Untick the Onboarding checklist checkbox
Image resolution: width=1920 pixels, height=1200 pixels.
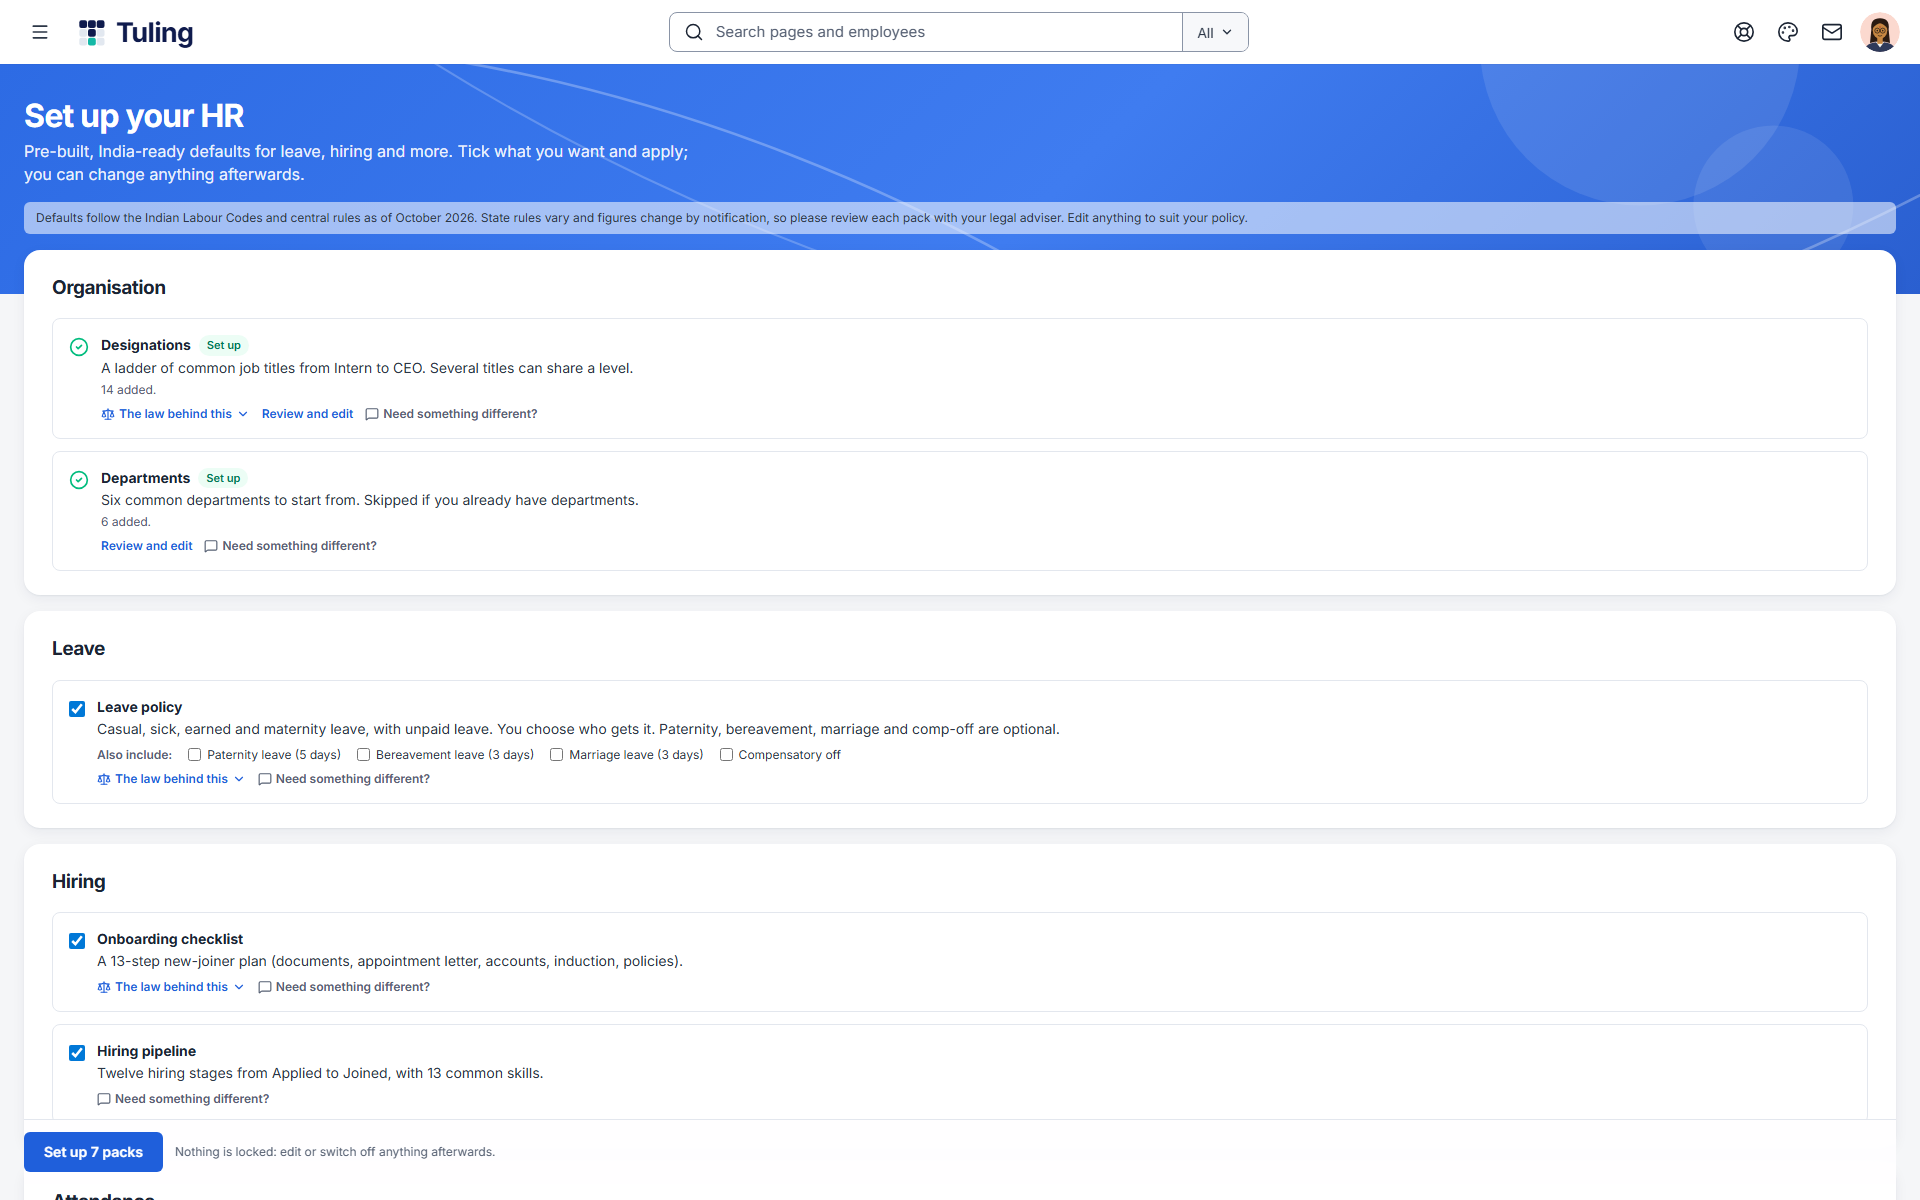point(77,941)
